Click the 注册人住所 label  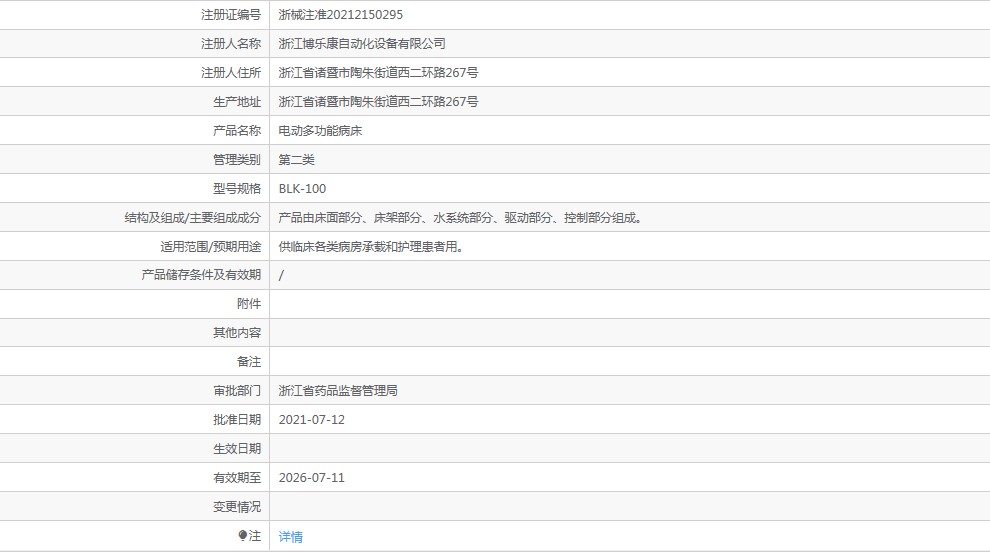coord(230,73)
